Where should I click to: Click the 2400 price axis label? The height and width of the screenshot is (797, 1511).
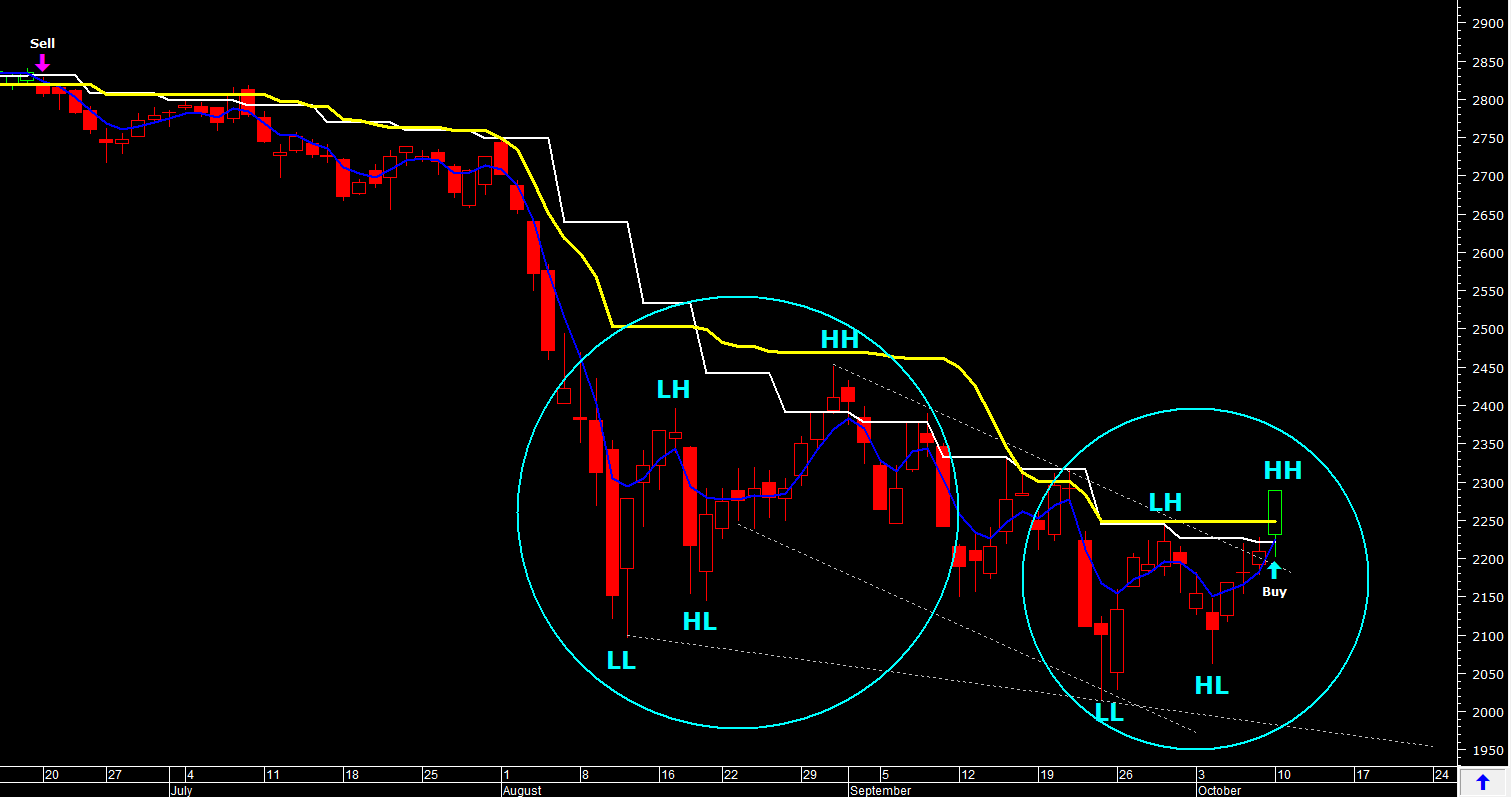coord(1487,406)
